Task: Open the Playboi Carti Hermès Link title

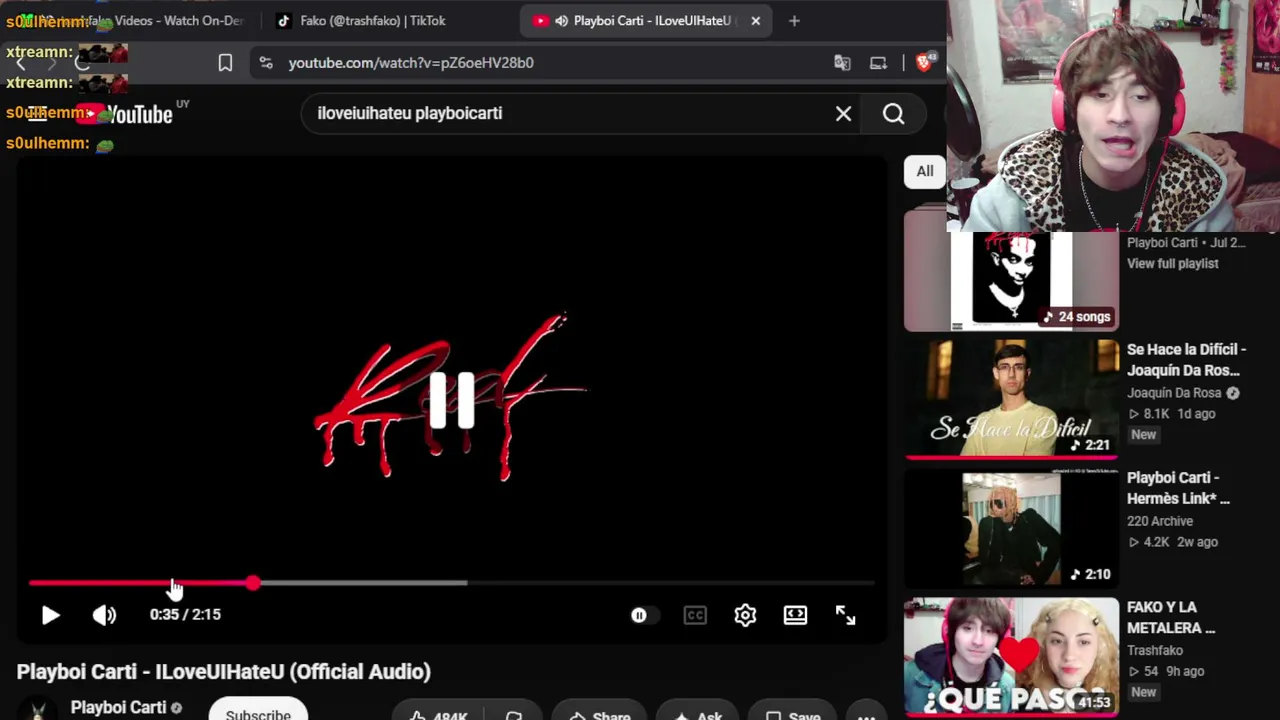Action: tap(1178, 488)
